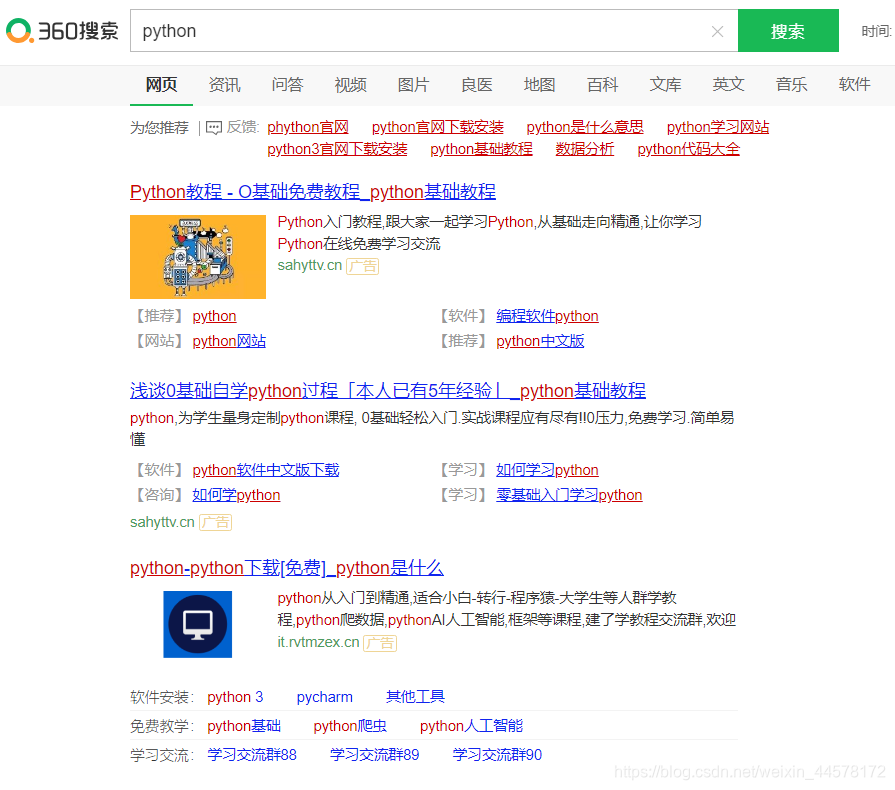
Task: Switch to the 软件 tab
Action: 854,85
